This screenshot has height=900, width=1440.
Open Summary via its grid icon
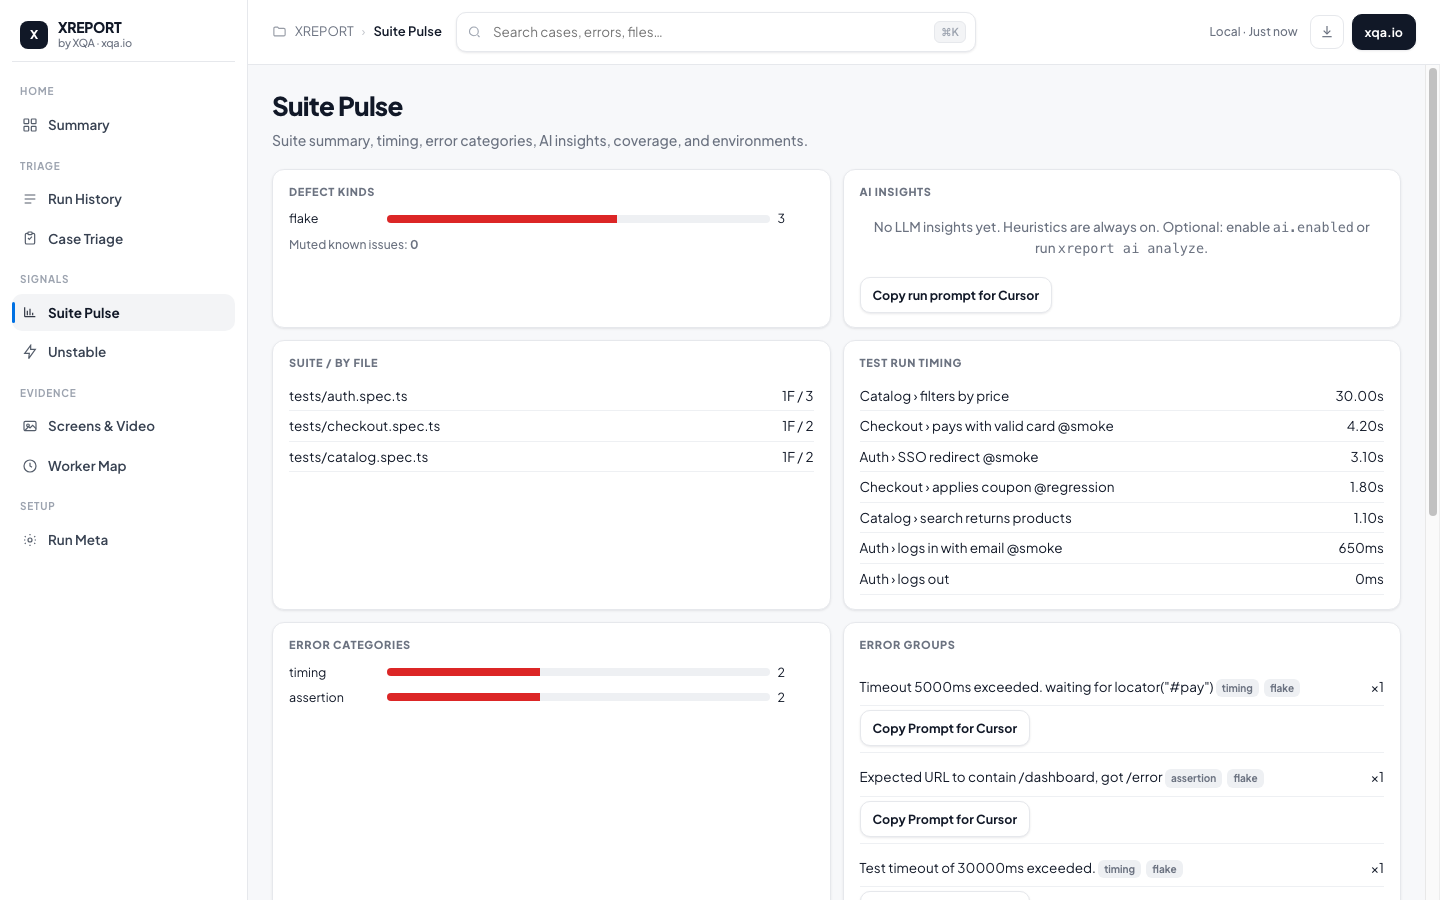[30, 125]
